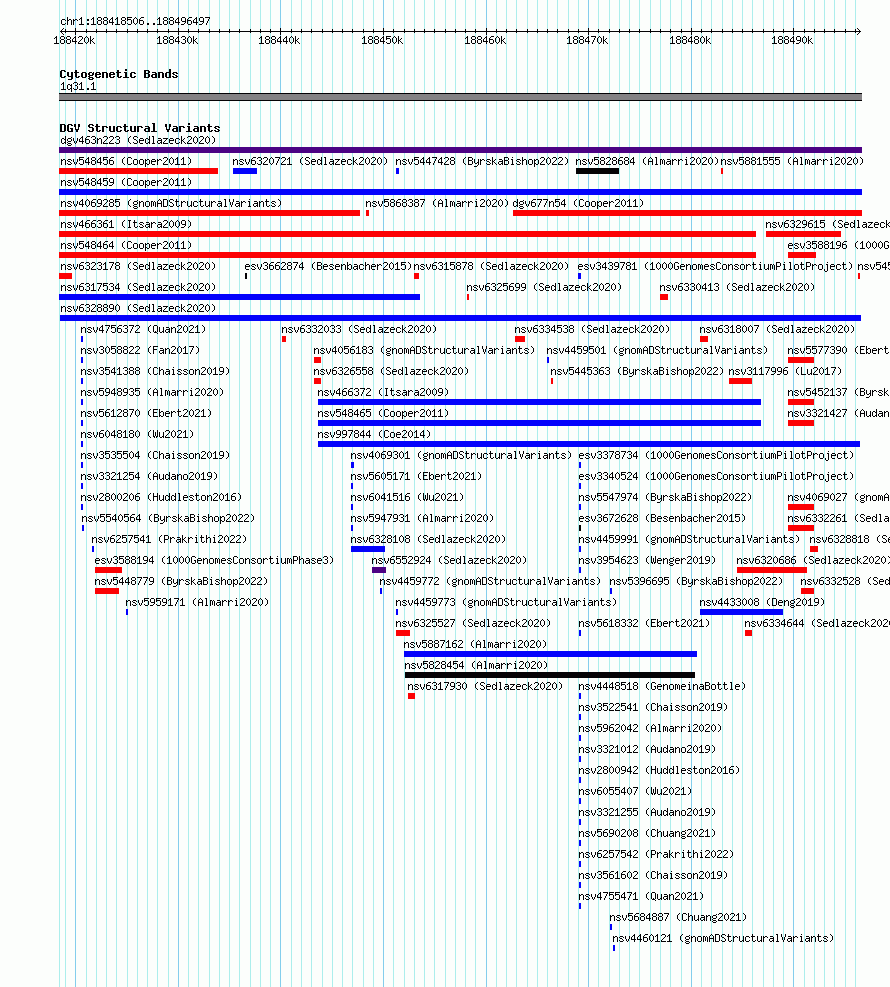
Task: Click the nsv4460121 (gnomADStructuralVariants) label
Action: click(723, 938)
